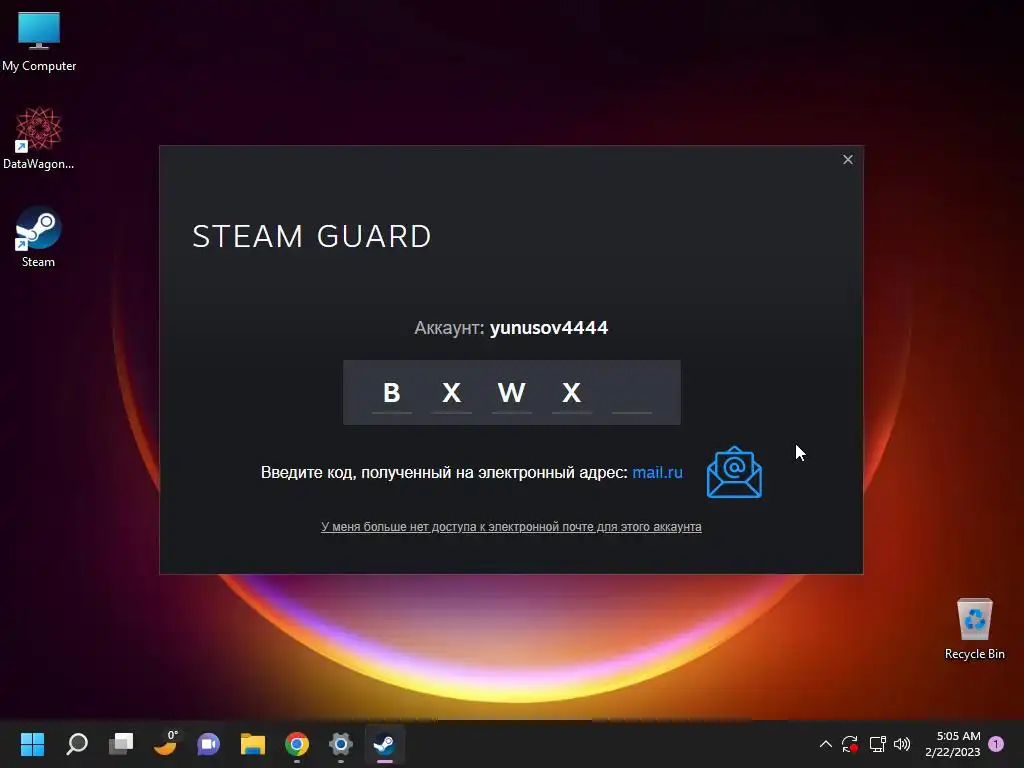Open File Explorer from the taskbar
Viewport: 1024px width, 768px height.
click(x=253, y=744)
